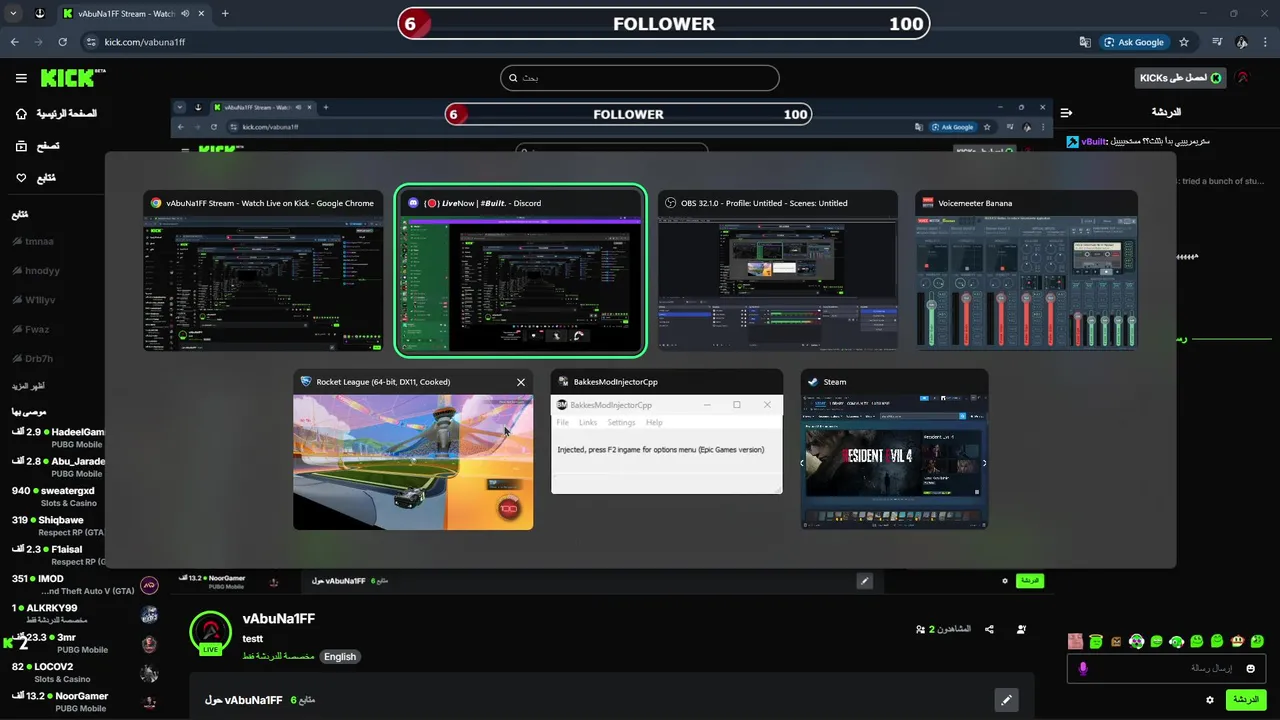The width and height of the screenshot is (1280, 720).
Task: Open a new Chrome tab
Action: 225,14
